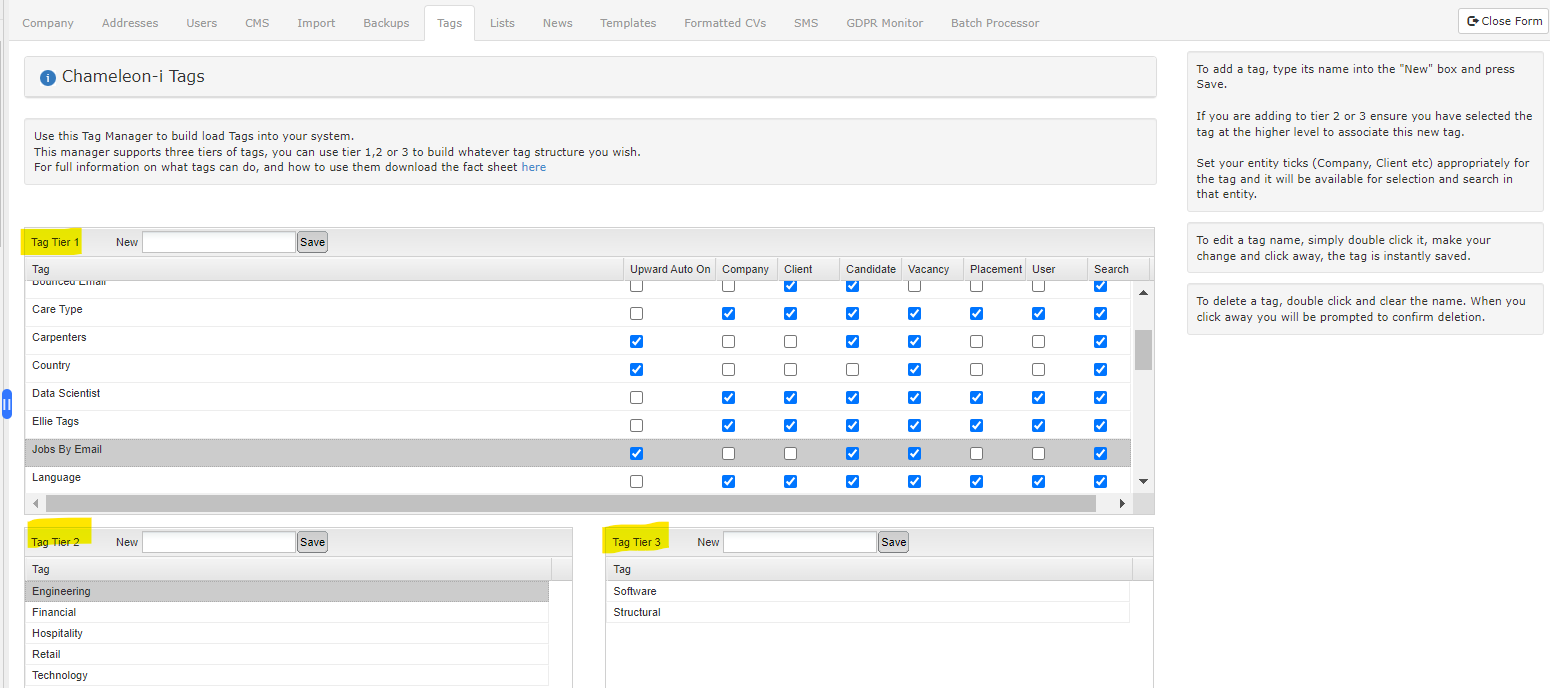The height and width of the screenshot is (688, 1550).
Task: Open the Import tab
Action: (x=316, y=23)
